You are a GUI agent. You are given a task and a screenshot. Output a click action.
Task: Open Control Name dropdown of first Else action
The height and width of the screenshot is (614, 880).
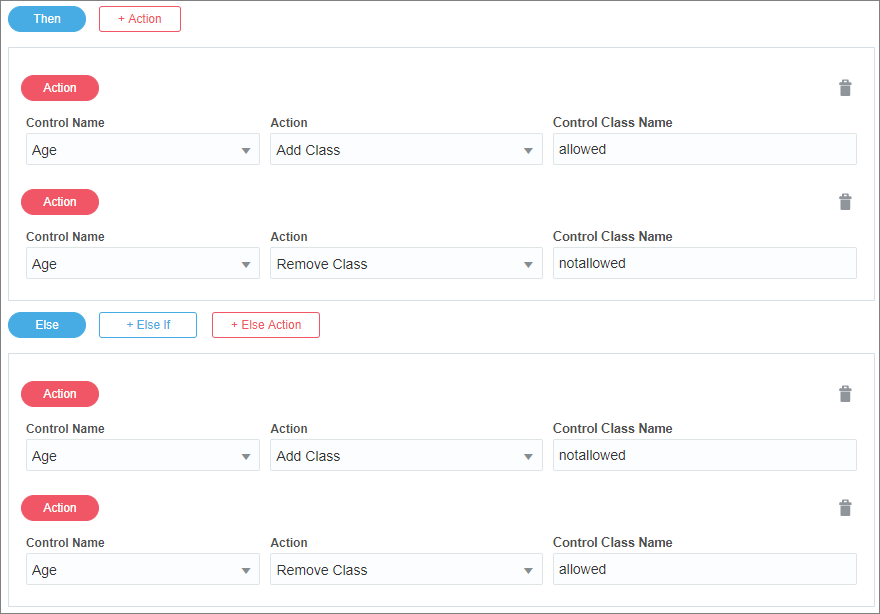(142, 456)
